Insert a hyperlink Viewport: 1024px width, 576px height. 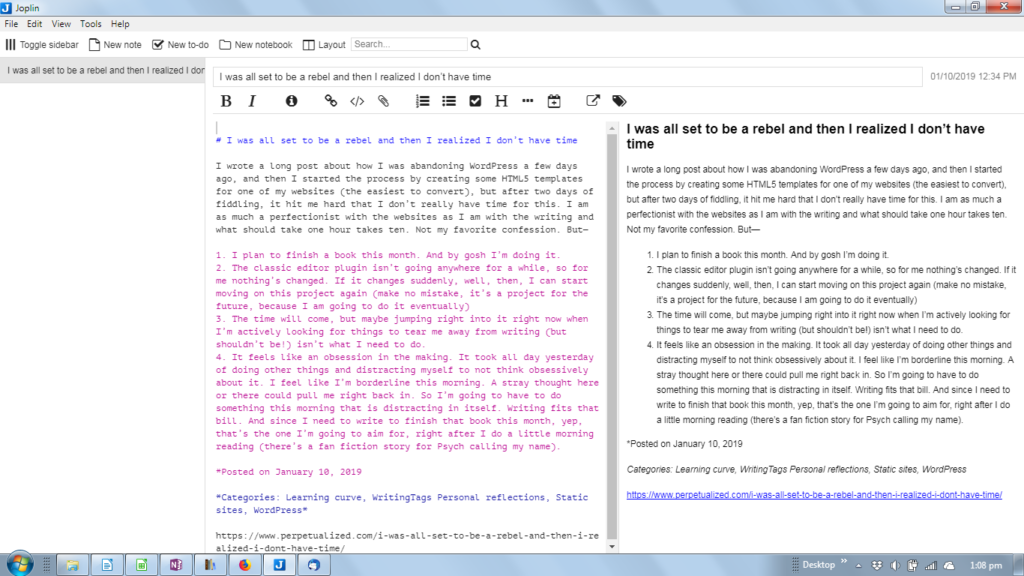click(331, 101)
